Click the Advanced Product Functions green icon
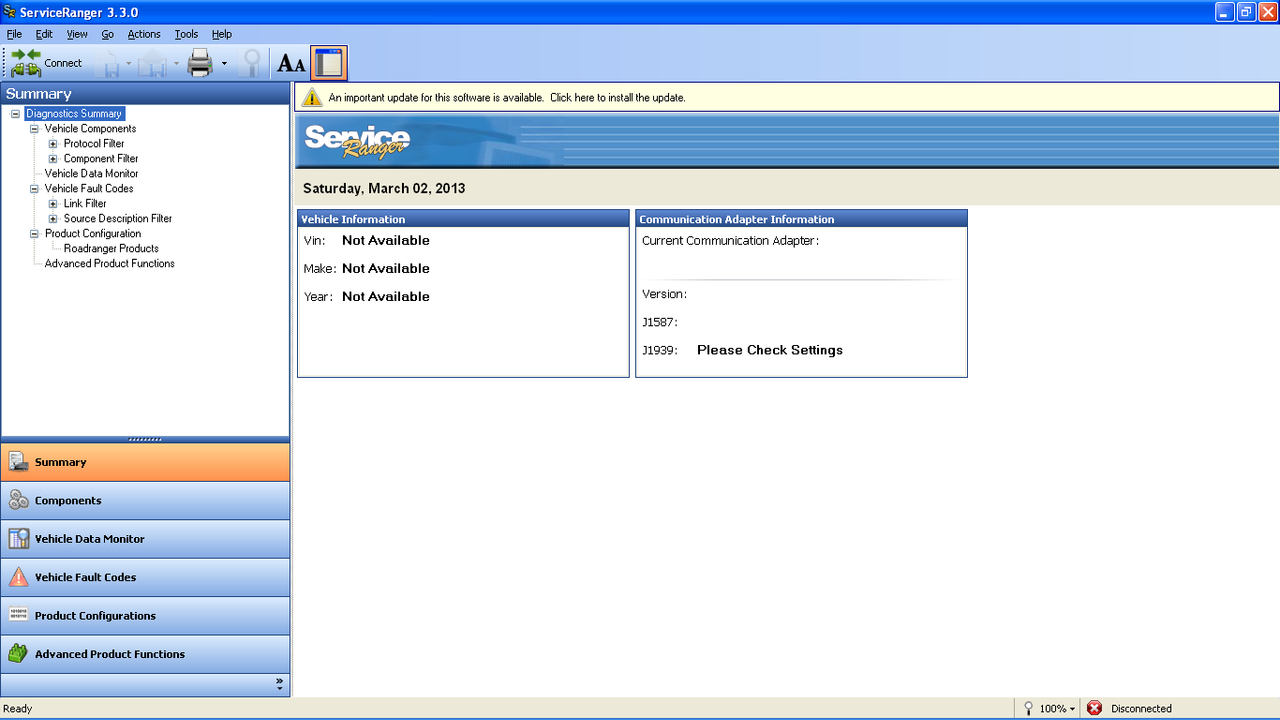Image resolution: width=1280 pixels, height=720 pixels. 18,654
